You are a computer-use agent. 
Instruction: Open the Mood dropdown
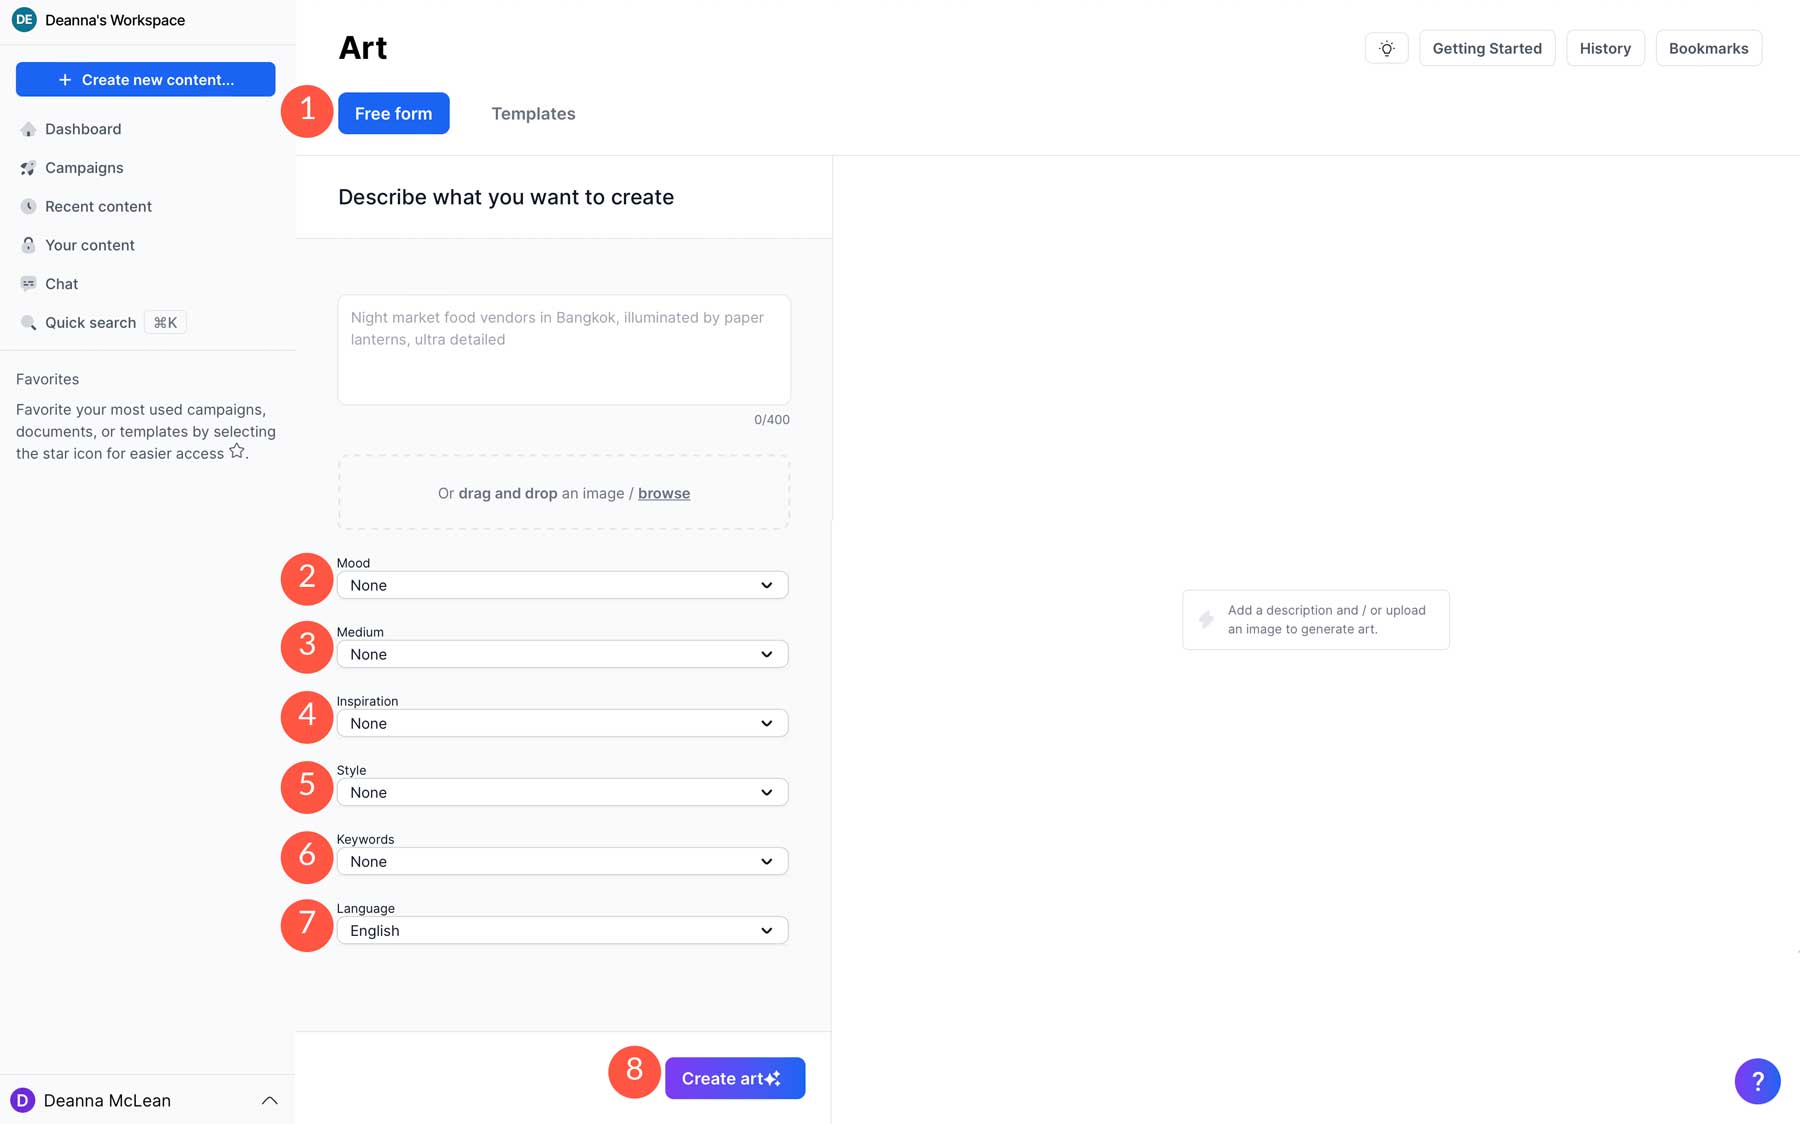tap(562, 585)
